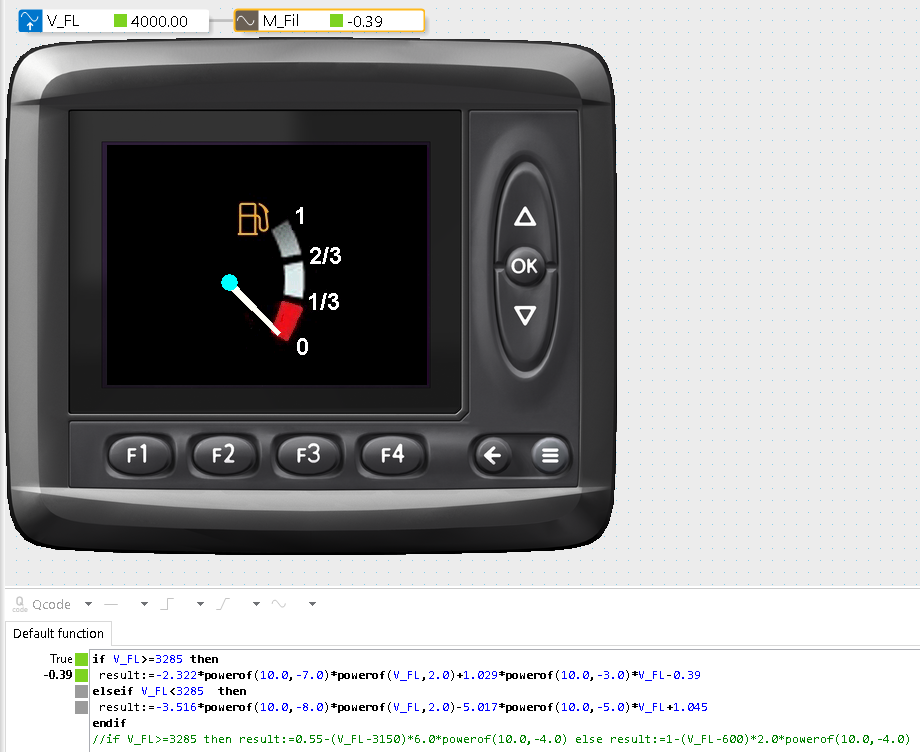Screen dimensions: 920x752
Task: Select the V_FL channel name label
Action: click(x=63, y=21)
